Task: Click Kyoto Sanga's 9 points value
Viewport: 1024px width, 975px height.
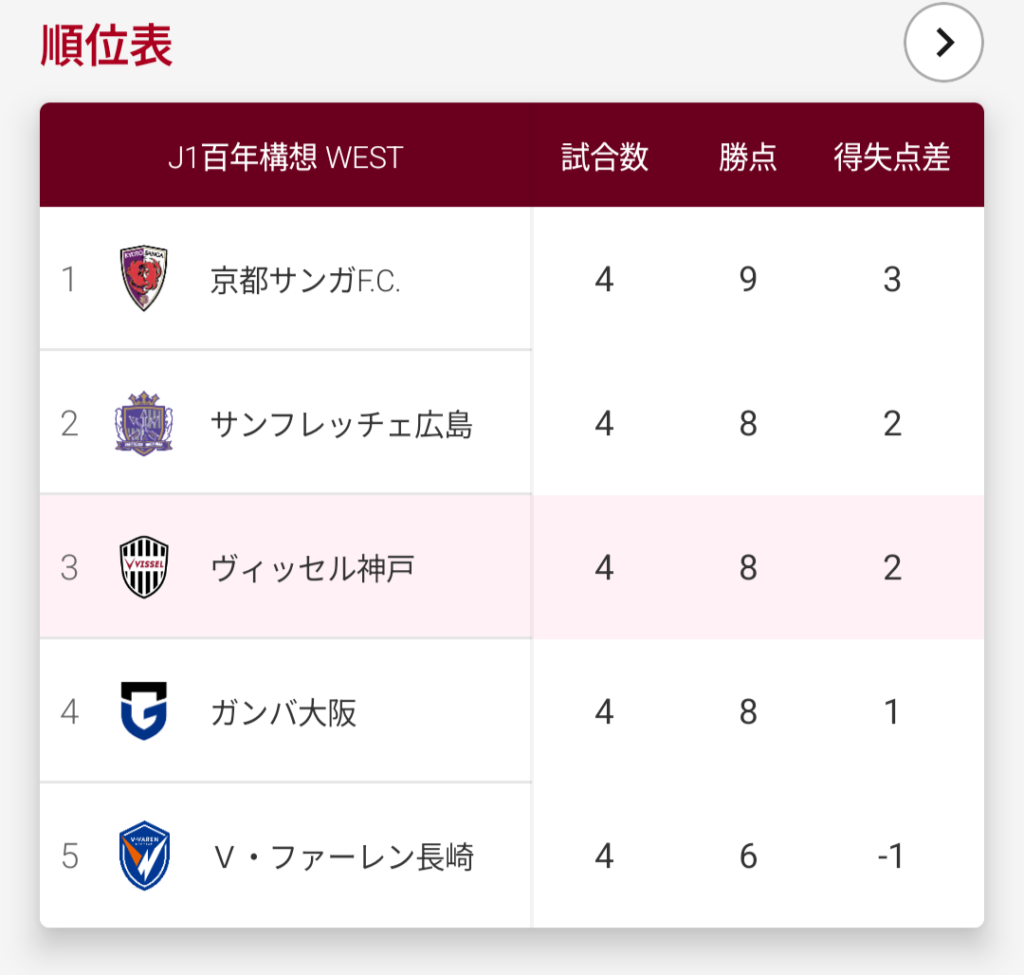Action: pos(748,280)
